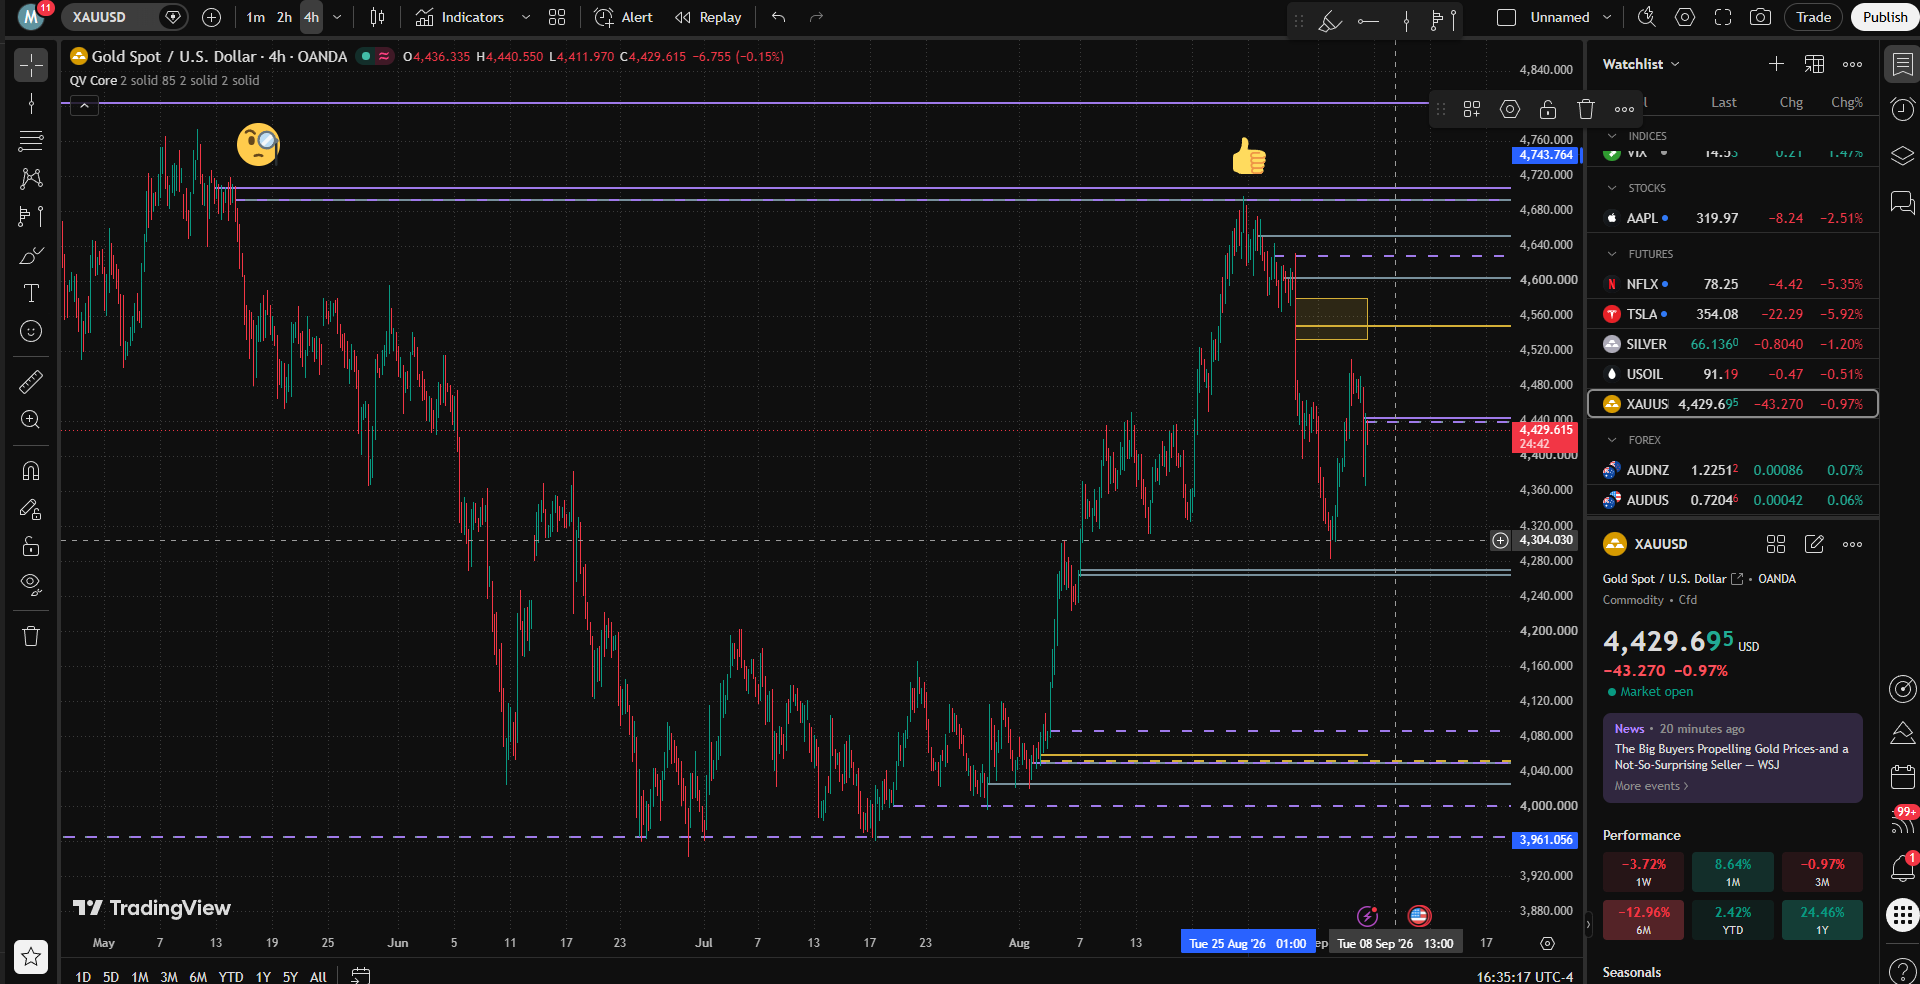
Task: Toggle hide all drawings eye icon
Action: point(31,585)
